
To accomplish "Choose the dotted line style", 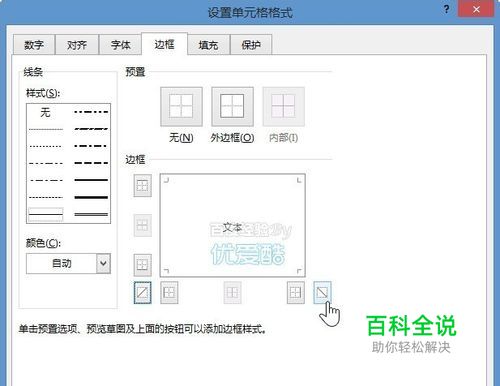I will [46, 146].
